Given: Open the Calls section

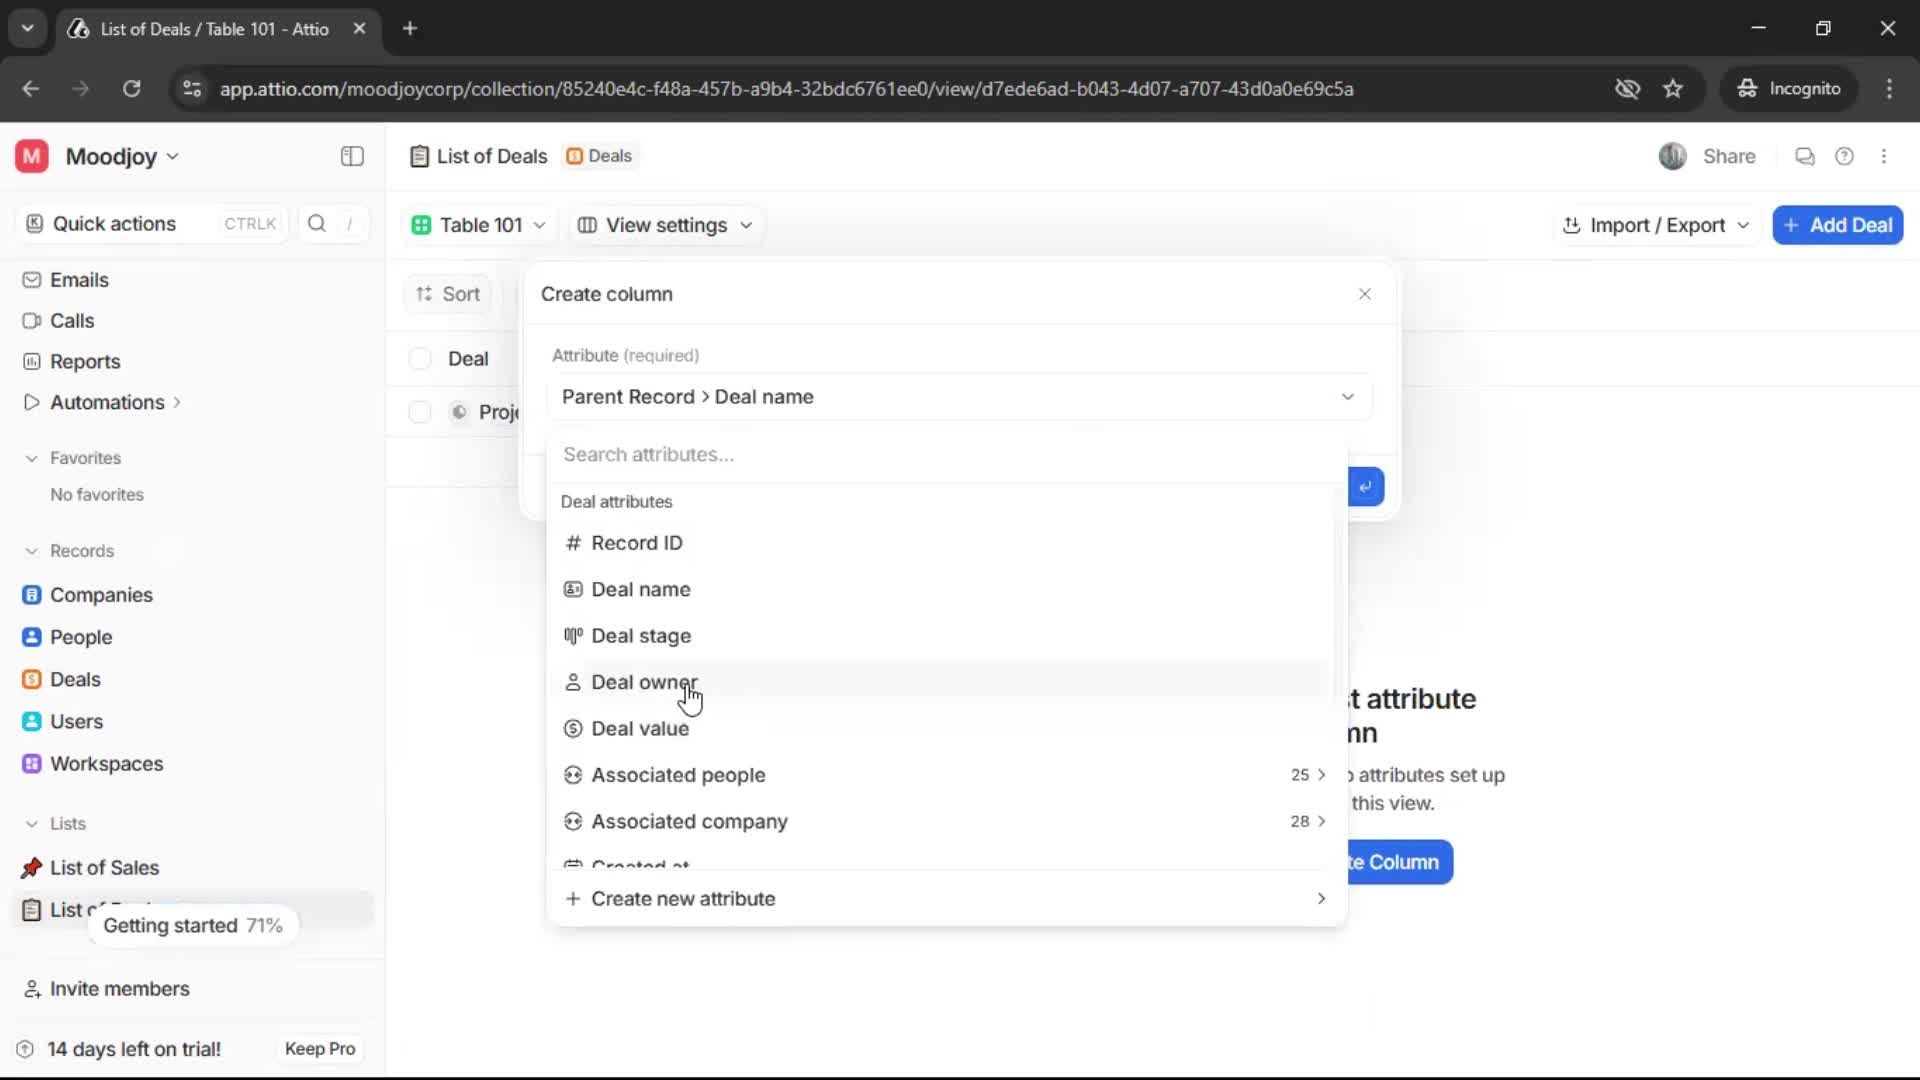Looking at the screenshot, I should click(x=71, y=320).
